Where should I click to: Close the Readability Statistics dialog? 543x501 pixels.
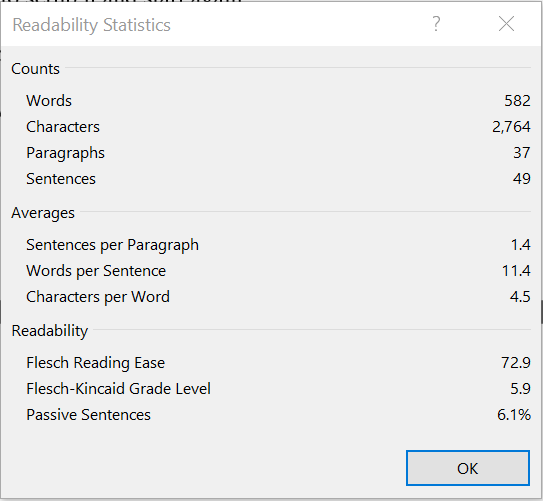(506, 24)
